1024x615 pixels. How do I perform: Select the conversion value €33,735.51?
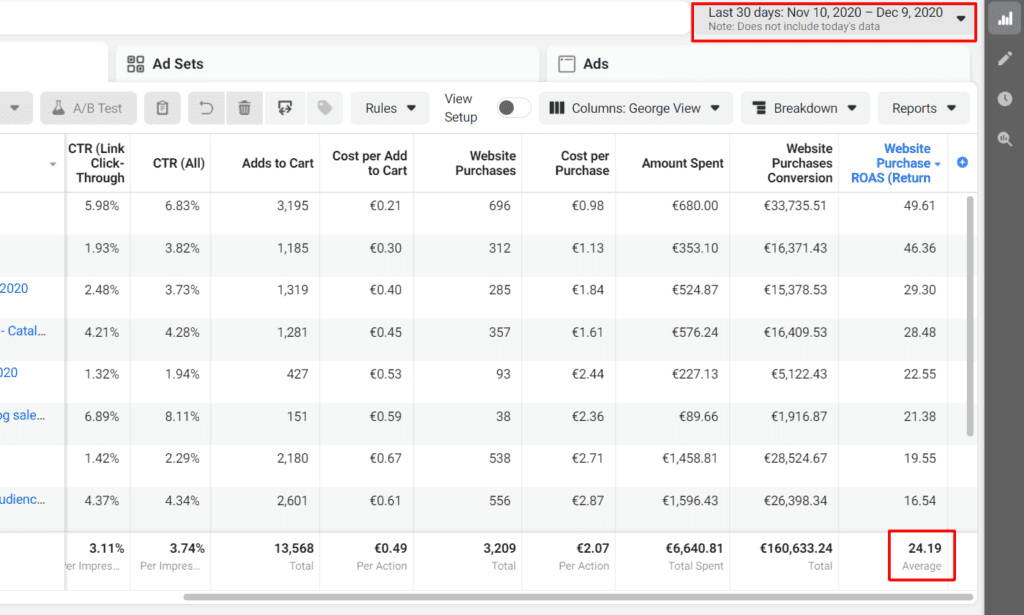click(795, 206)
